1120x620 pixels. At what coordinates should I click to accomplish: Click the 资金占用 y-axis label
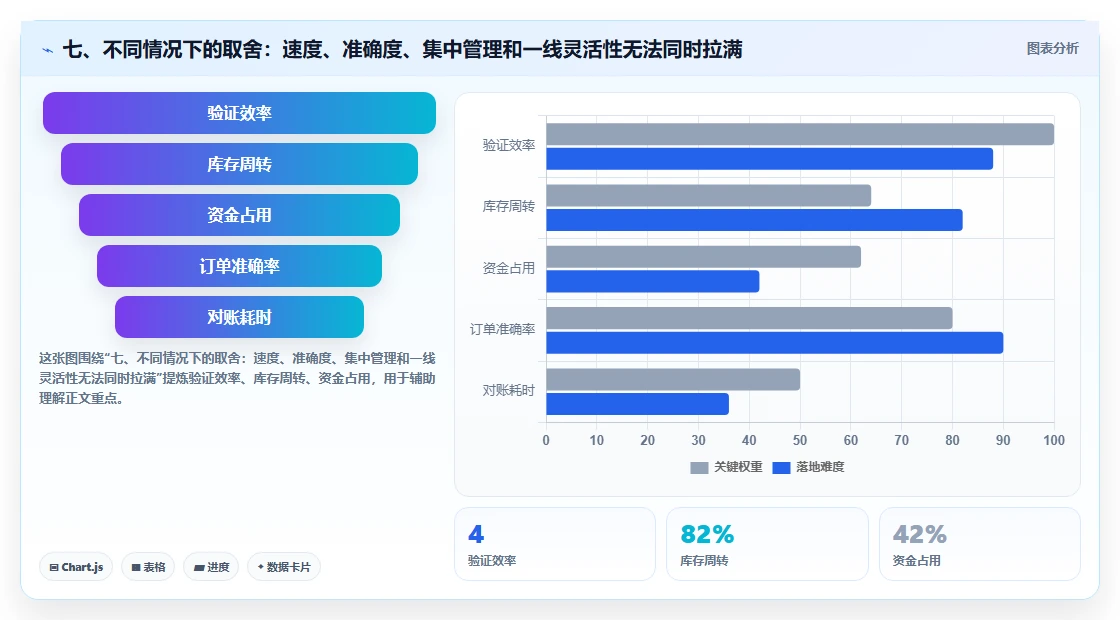coord(509,268)
